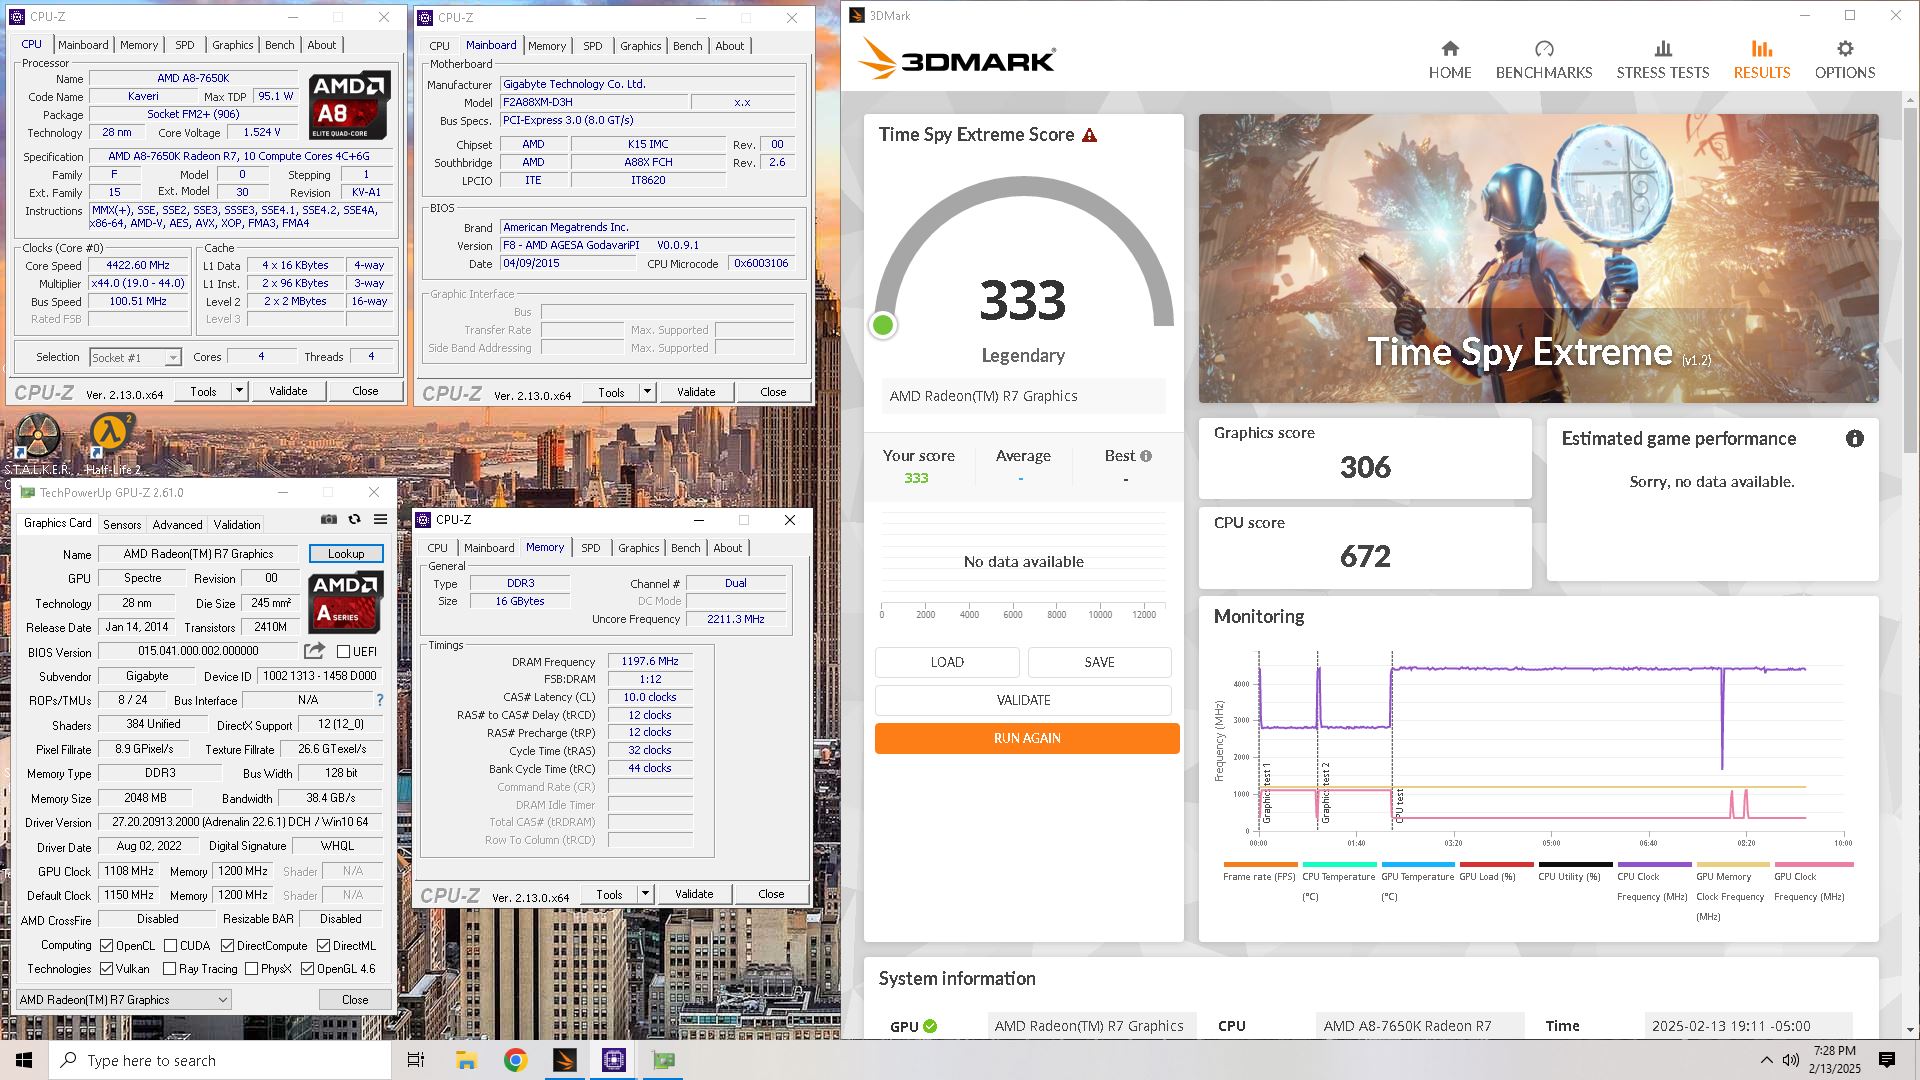Open the GPU-Z hamburger menu icon
Screen dimensions: 1920x1080
[x=380, y=519]
